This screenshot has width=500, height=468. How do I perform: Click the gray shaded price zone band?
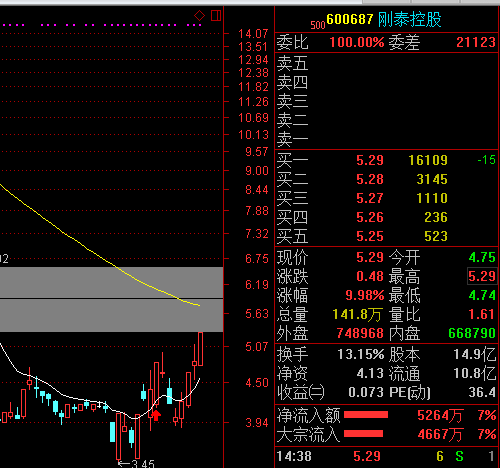[x=111, y=299]
